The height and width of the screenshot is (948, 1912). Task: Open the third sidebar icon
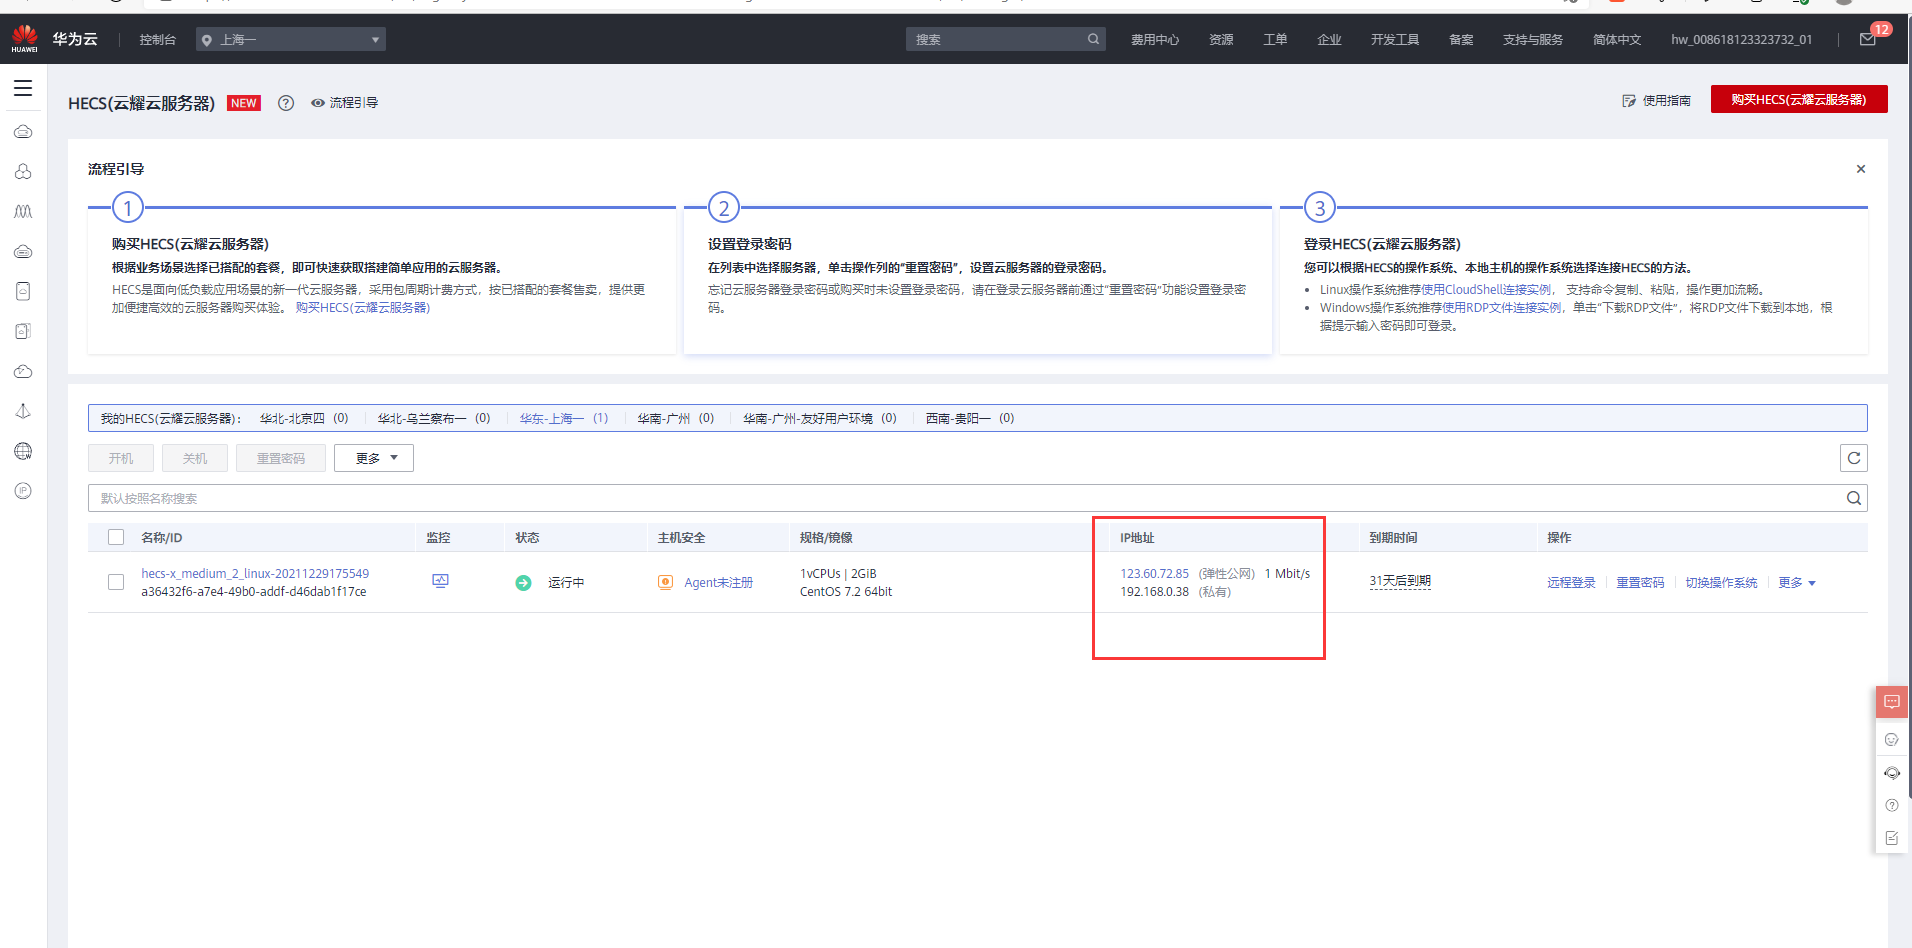tap(23, 212)
